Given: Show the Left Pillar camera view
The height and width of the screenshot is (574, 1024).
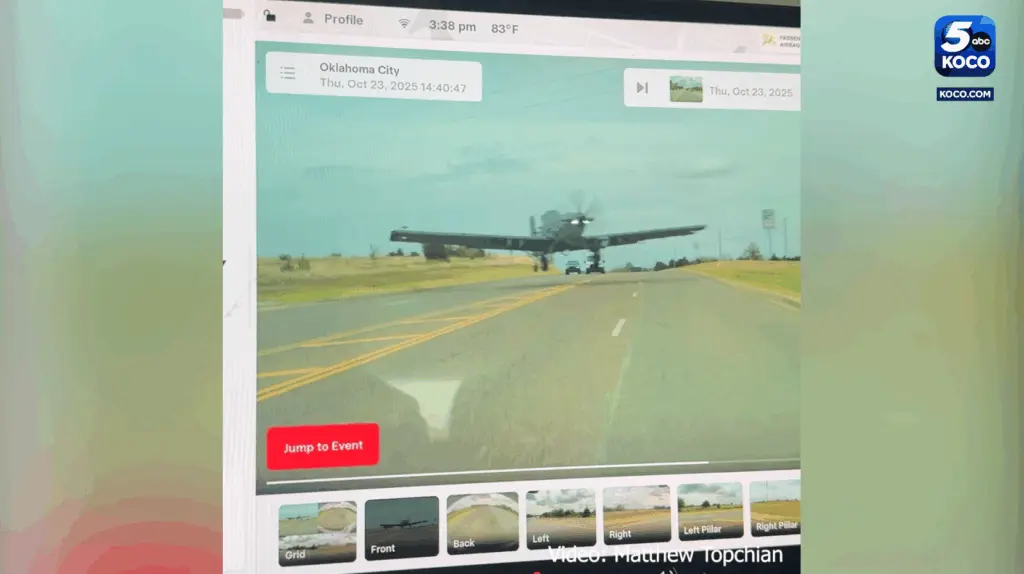Looking at the screenshot, I should [710, 510].
